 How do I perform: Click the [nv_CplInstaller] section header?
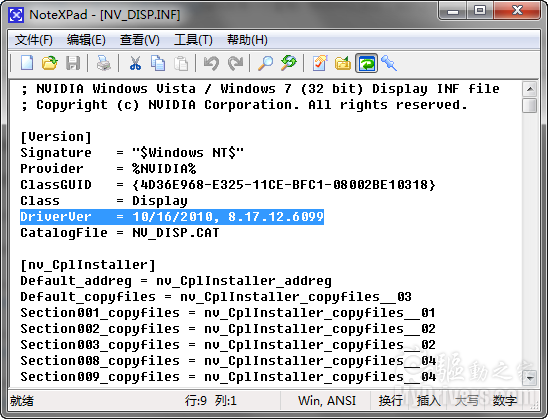tap(88, 265)
